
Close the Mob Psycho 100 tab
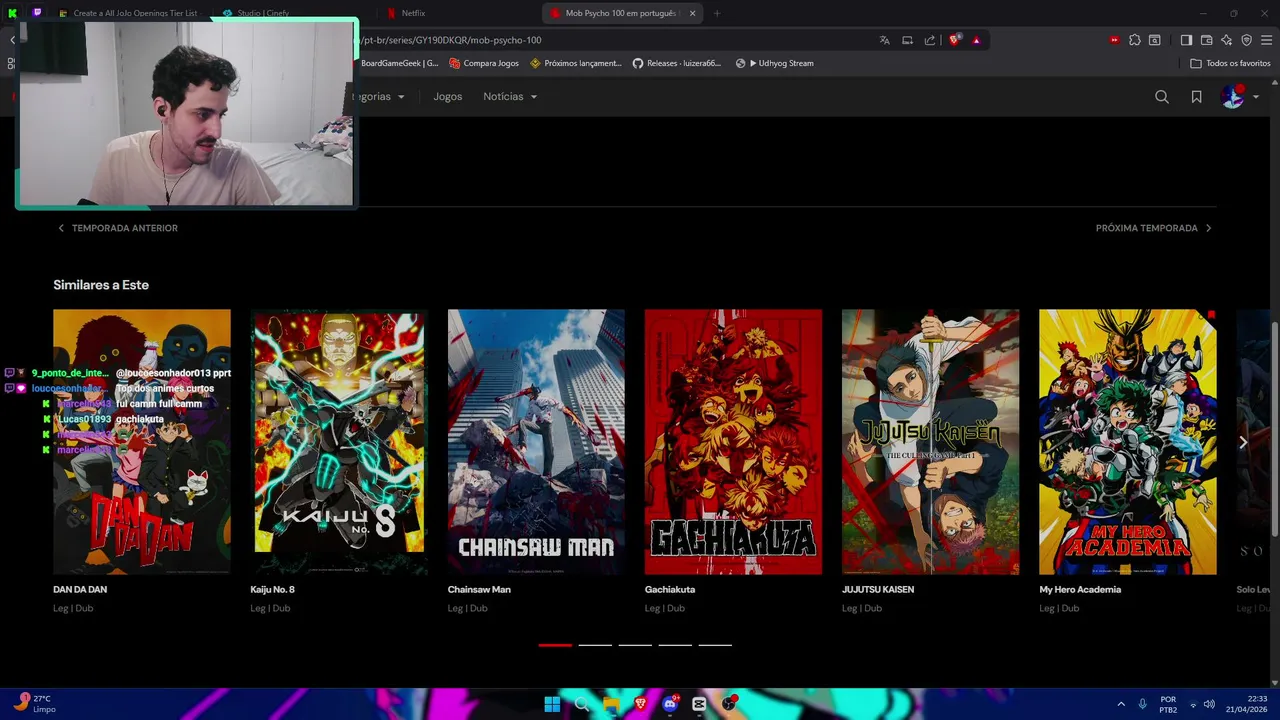click(x=692, y=13)
